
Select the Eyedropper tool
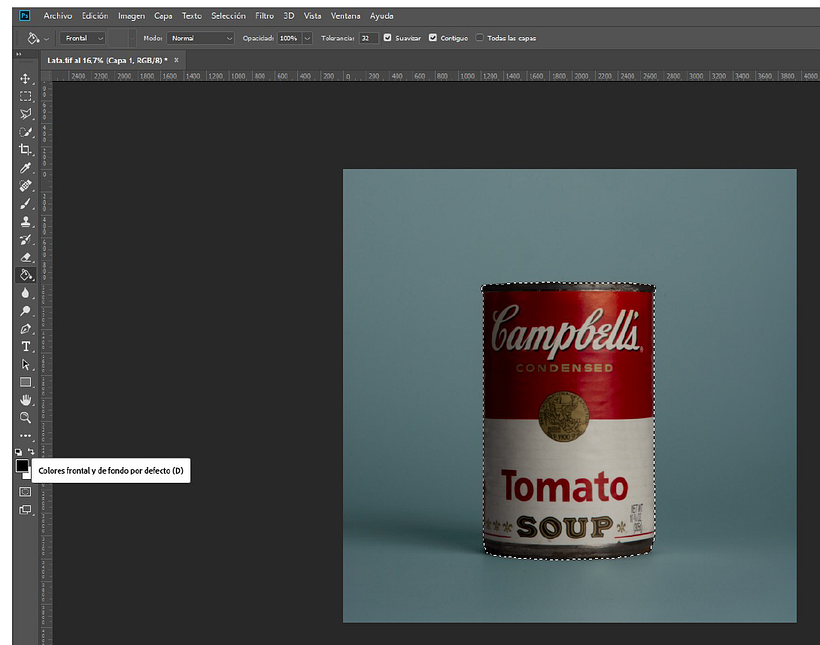pos(25,168)
